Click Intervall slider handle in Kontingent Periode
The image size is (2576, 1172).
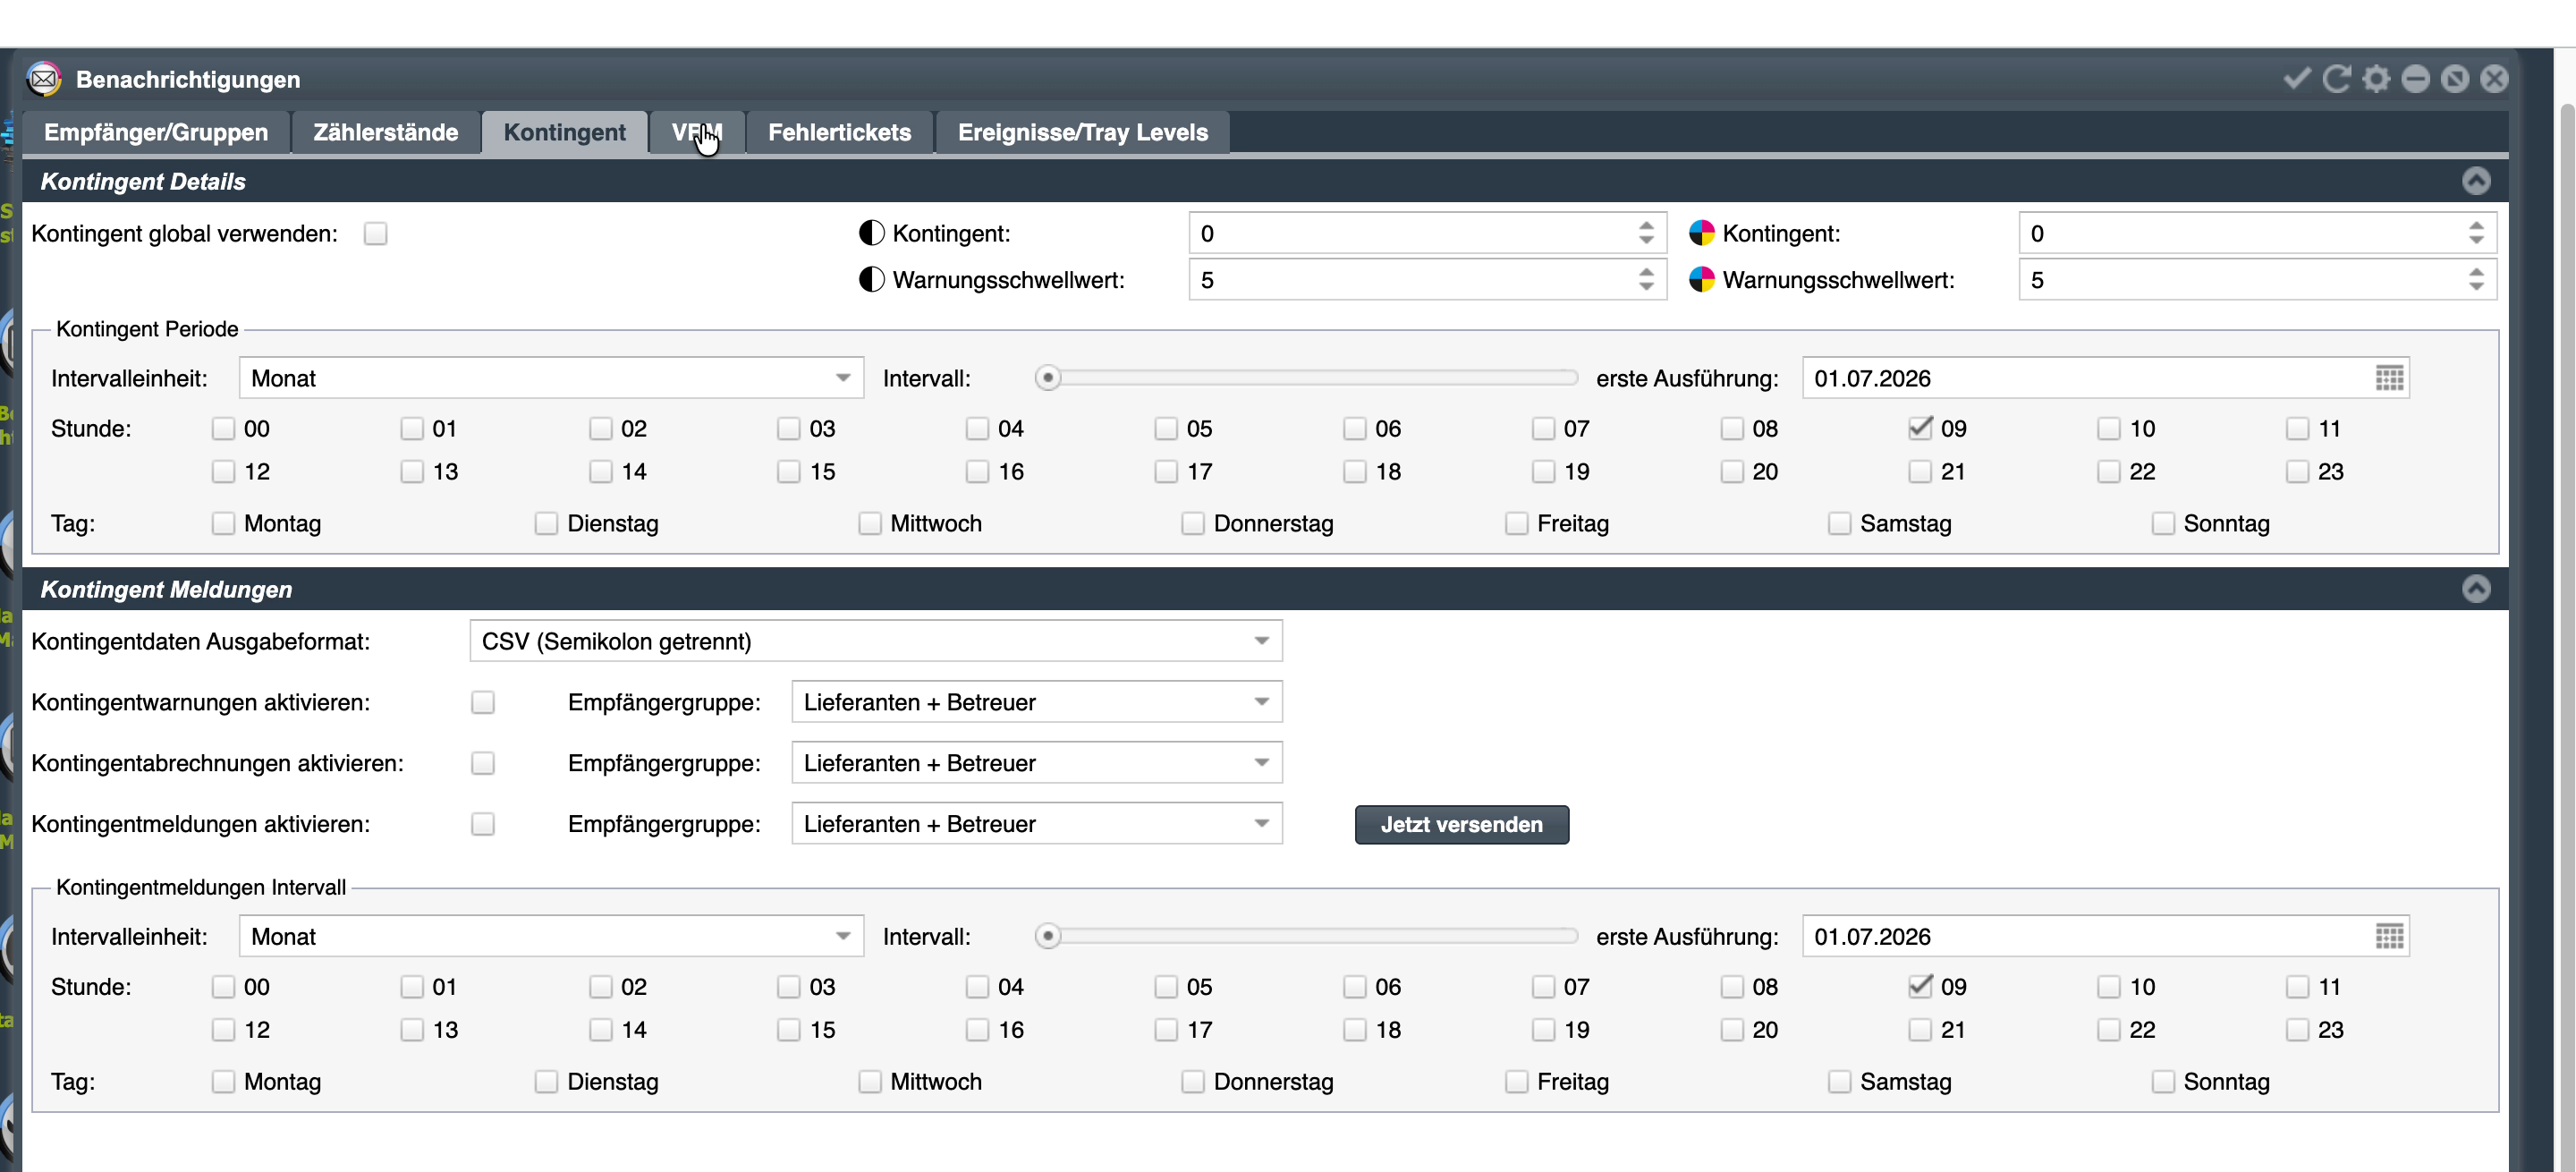tap(1047, 378)
